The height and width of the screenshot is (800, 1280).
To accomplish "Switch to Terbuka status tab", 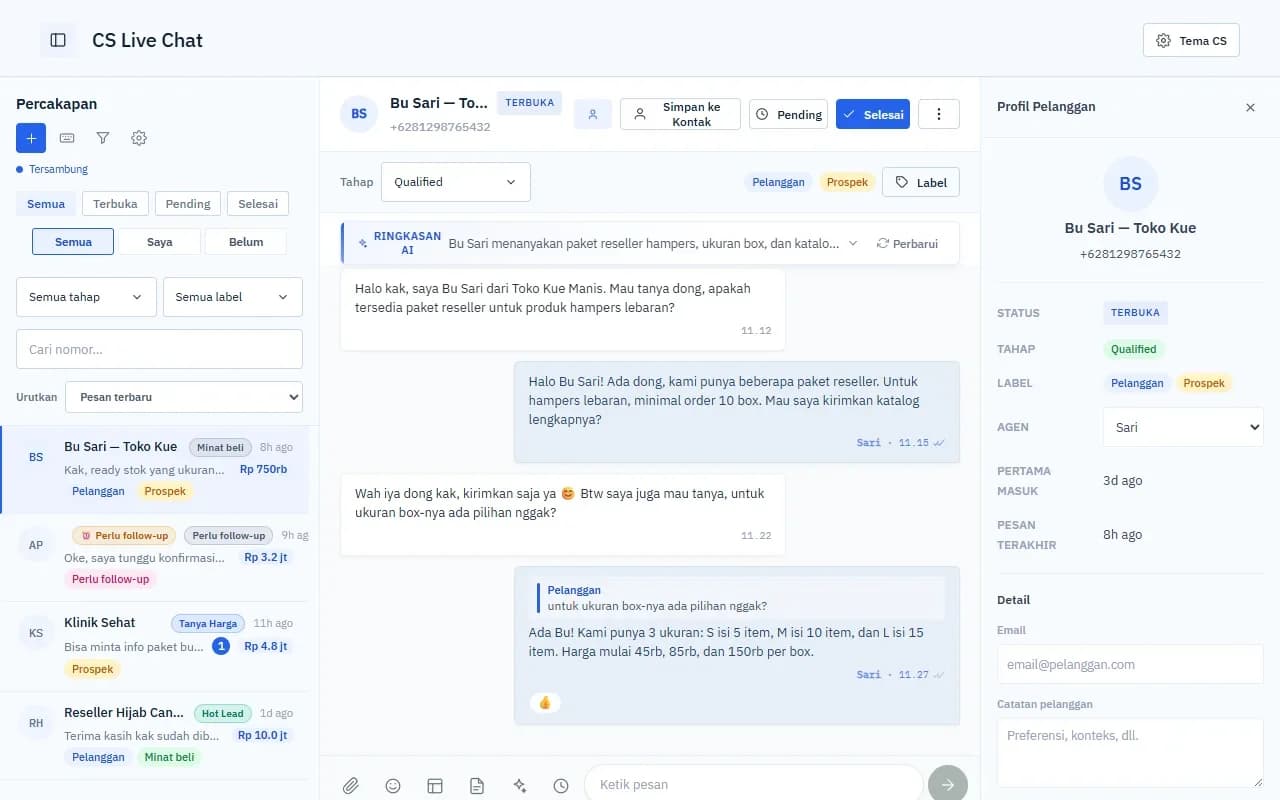I will tap(115, 204).
